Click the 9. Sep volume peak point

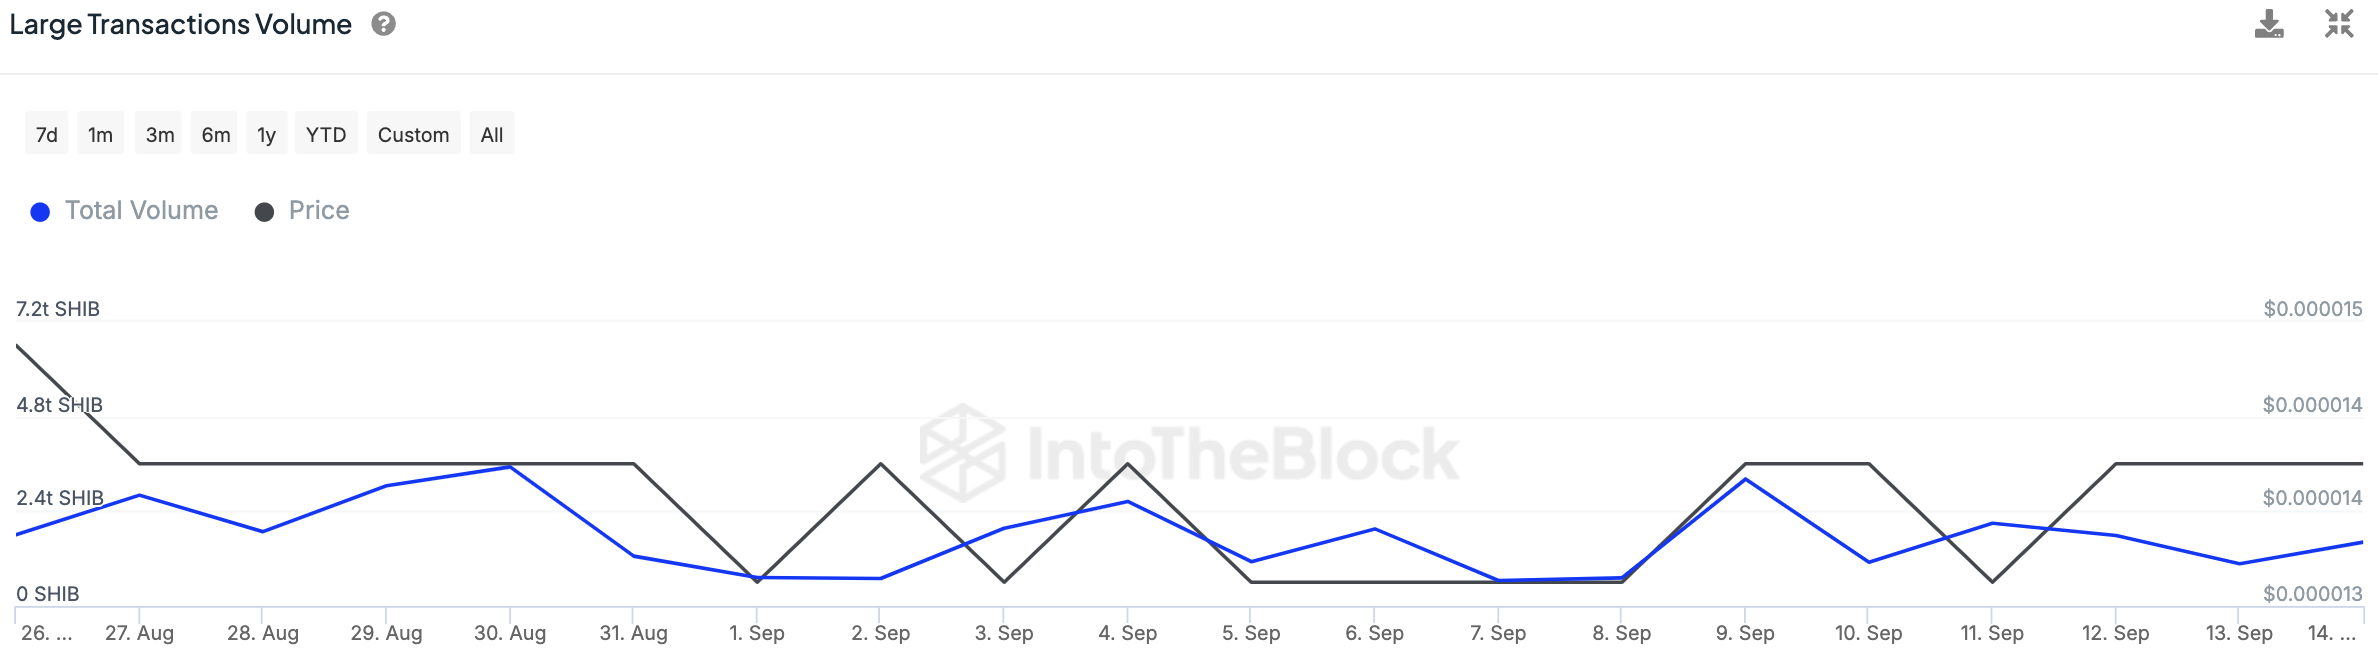click(1745, 480)
